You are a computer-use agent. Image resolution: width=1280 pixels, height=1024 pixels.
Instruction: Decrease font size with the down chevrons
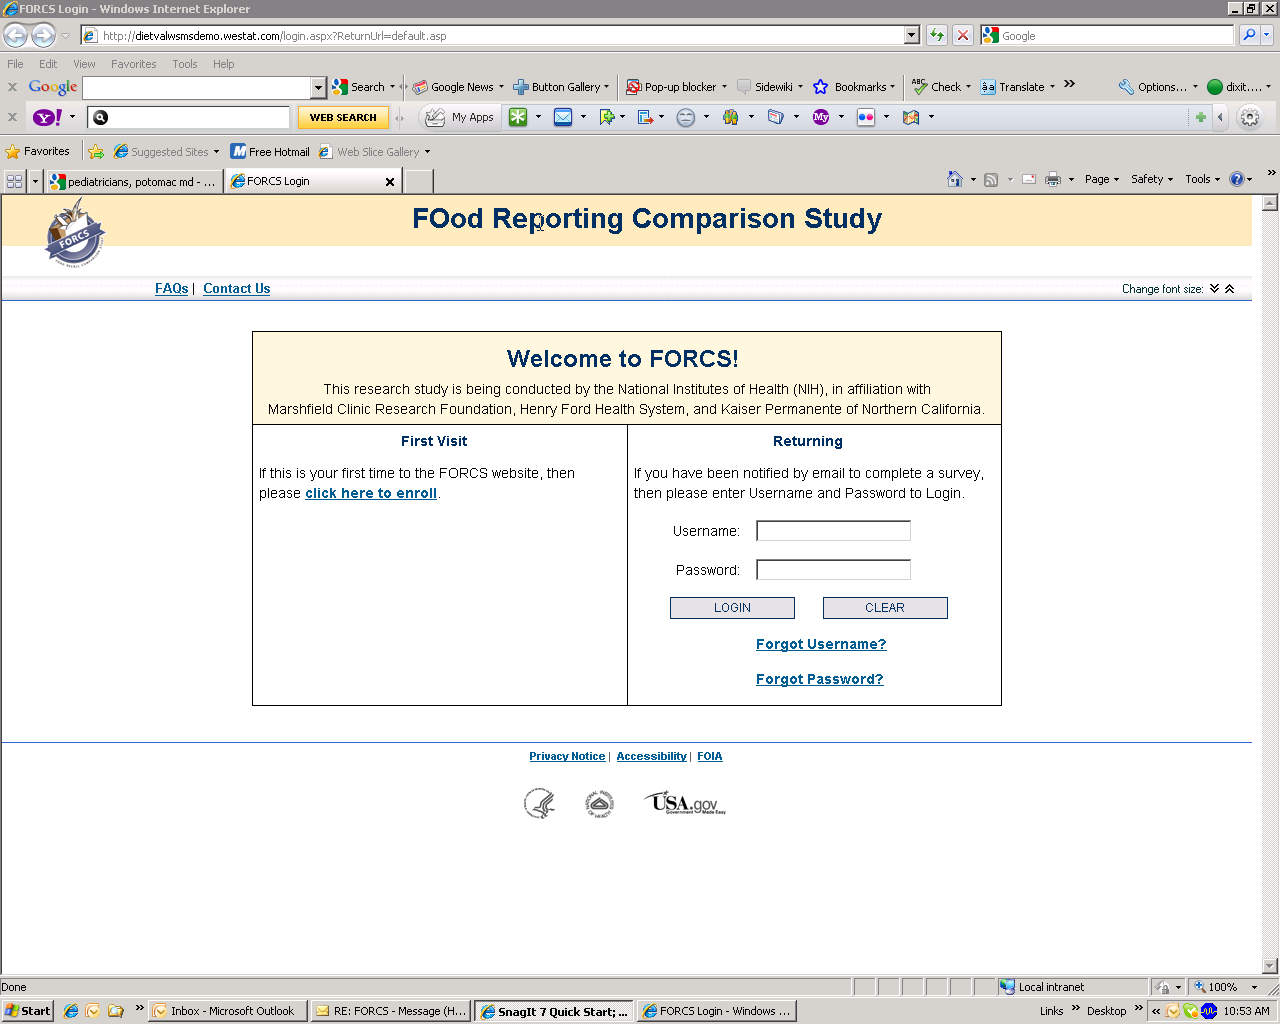1214,289
